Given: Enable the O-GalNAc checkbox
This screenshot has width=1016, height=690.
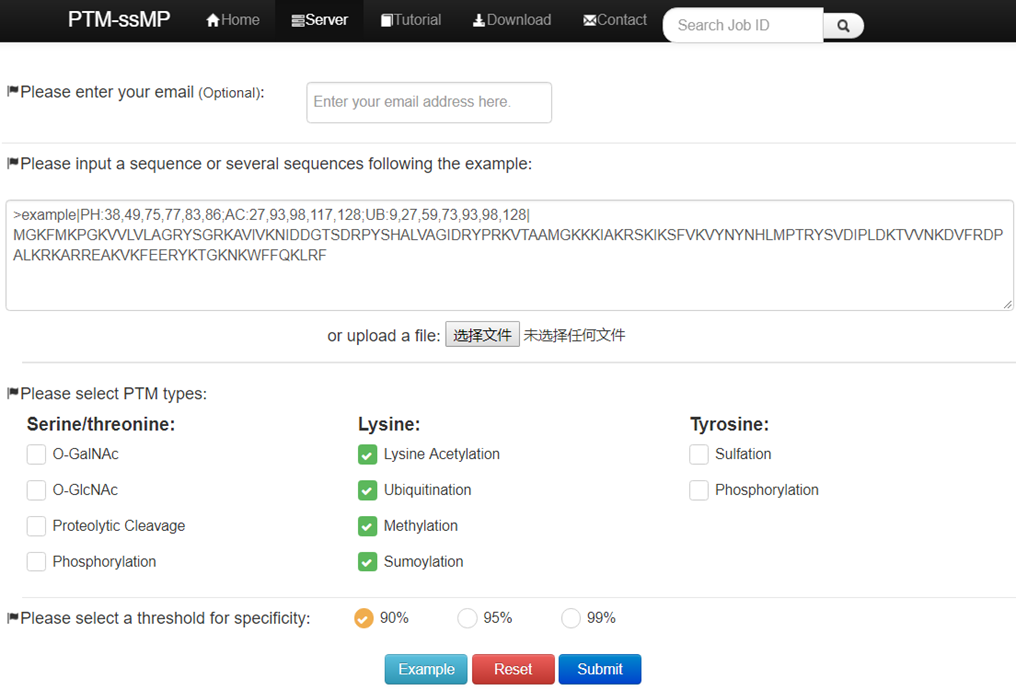Looking at the screenshot, I should [36, 454].
